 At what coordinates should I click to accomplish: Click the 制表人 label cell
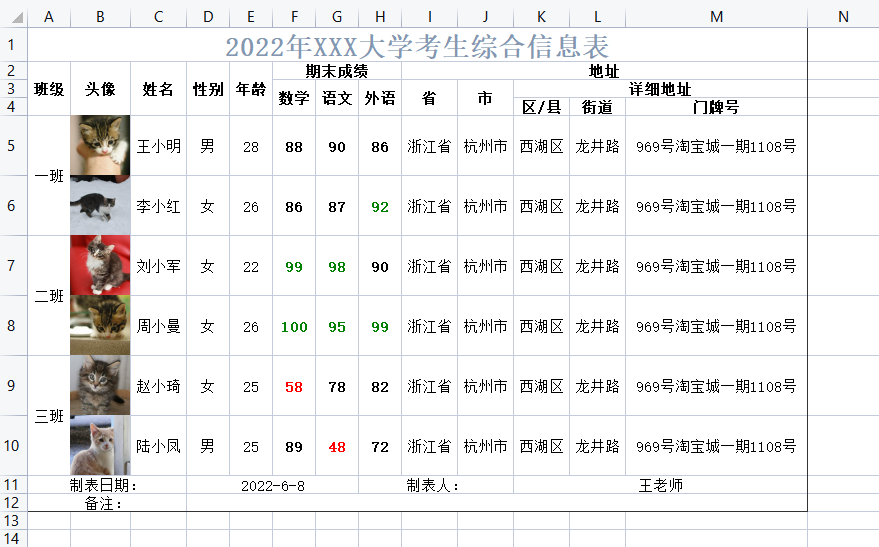pos(436,485)
